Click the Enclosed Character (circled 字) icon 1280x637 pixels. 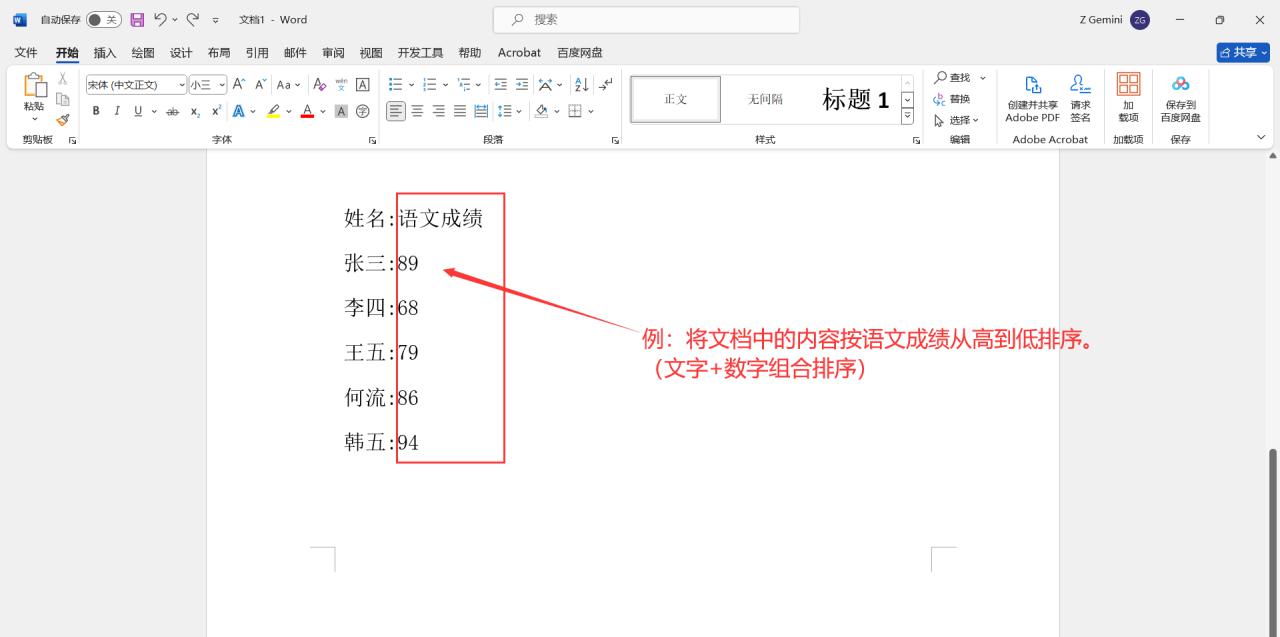(363, 111)
